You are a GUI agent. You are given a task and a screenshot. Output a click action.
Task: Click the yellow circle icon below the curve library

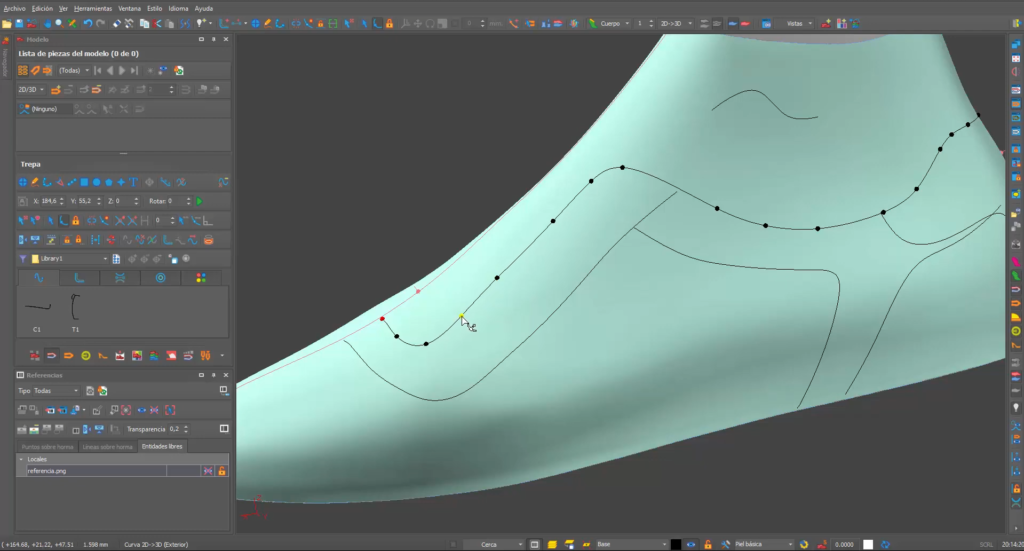pos(85,355)
